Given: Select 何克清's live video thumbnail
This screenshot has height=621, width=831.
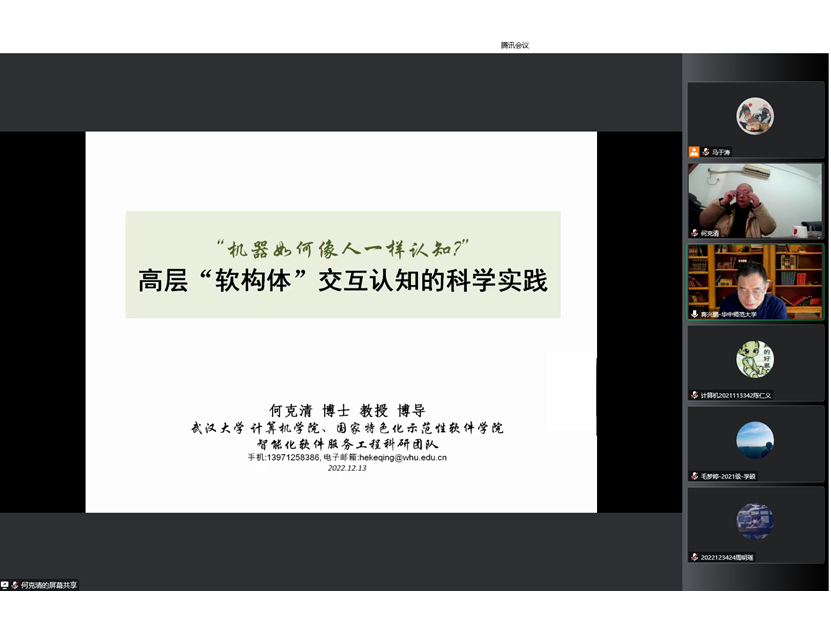Looking at the screenshot, I should coord(755,198).
